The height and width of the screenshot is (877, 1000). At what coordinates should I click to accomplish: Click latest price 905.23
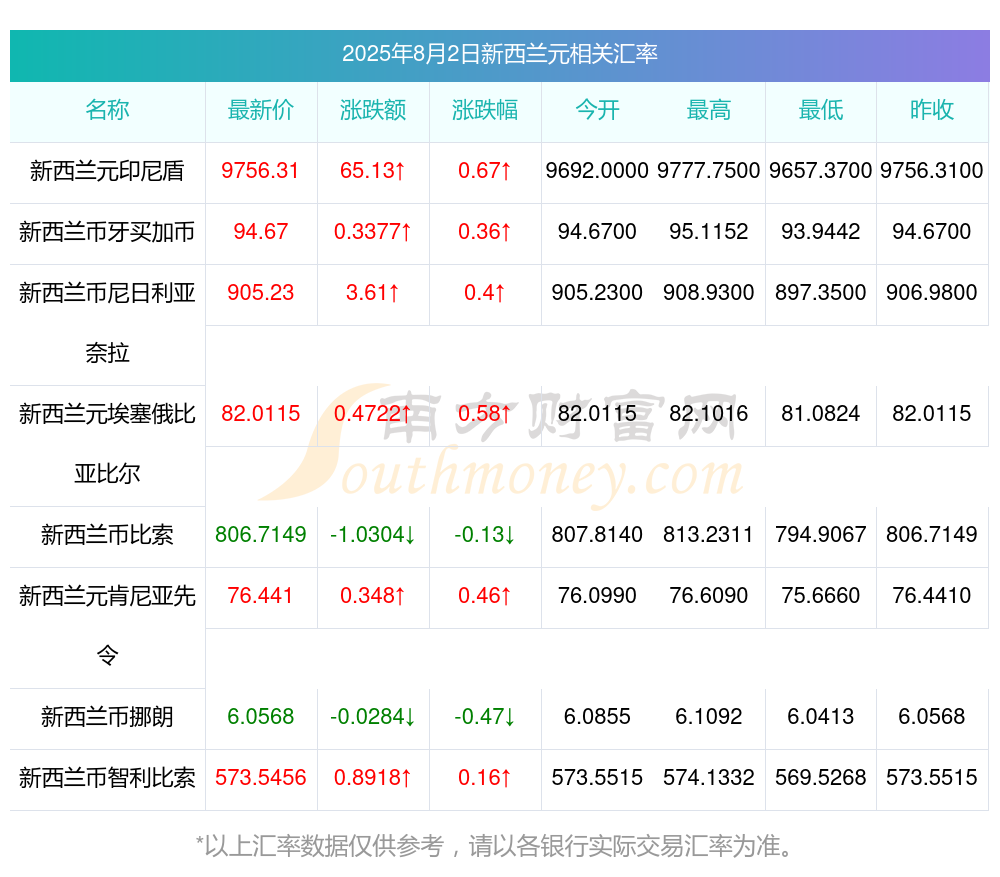[x=260, y=292]
